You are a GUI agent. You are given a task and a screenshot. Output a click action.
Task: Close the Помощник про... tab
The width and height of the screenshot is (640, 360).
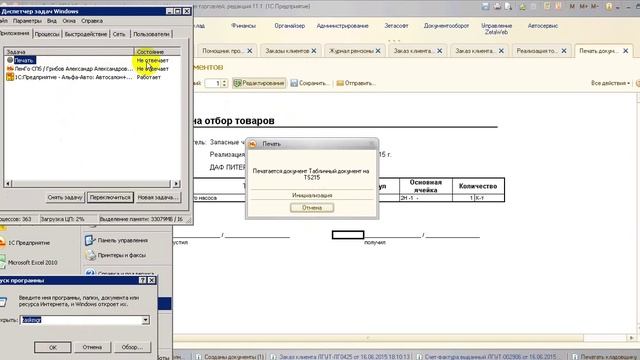coord(250,51)
